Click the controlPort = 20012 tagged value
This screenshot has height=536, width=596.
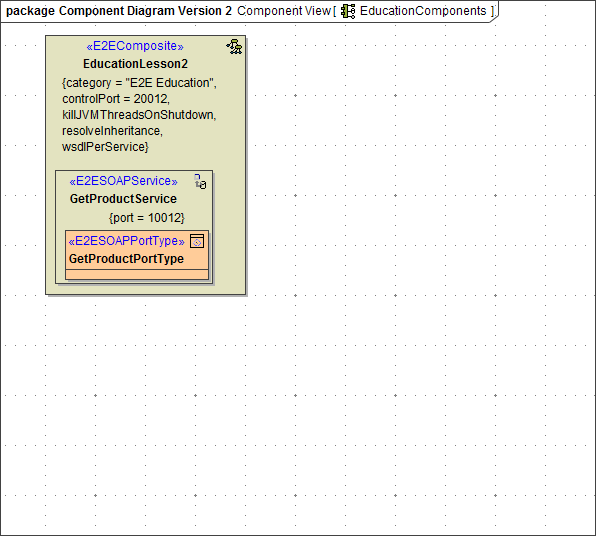tap(116, 99)
